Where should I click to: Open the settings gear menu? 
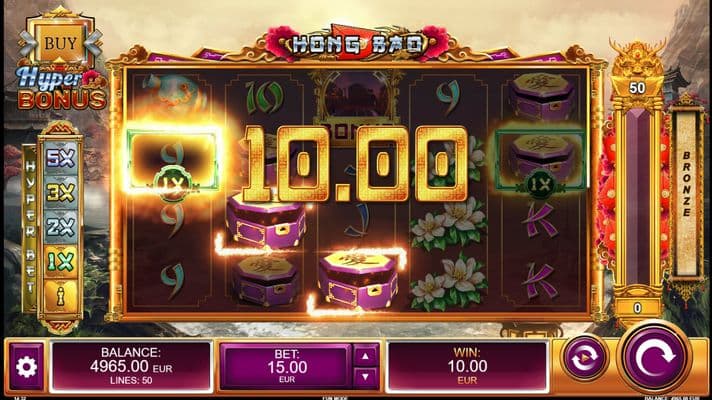tap(26, 366)
